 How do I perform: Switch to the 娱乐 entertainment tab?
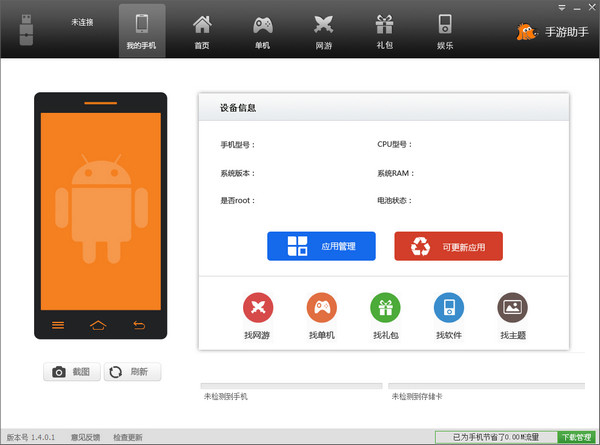[445, 32]
